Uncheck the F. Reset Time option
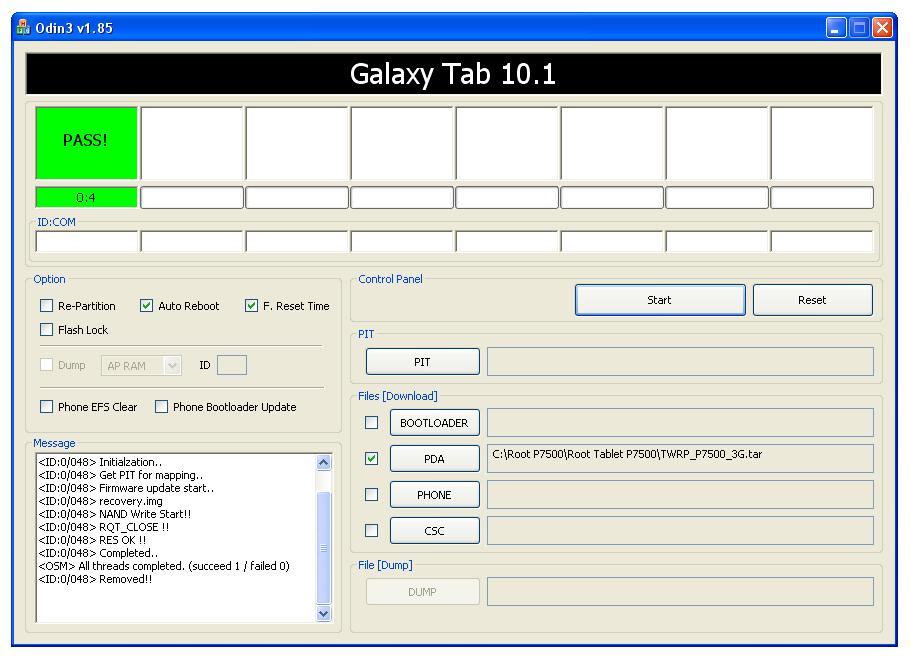Image resolution: width=910 pixels, height=660 pixels. [x=251, y=305]
